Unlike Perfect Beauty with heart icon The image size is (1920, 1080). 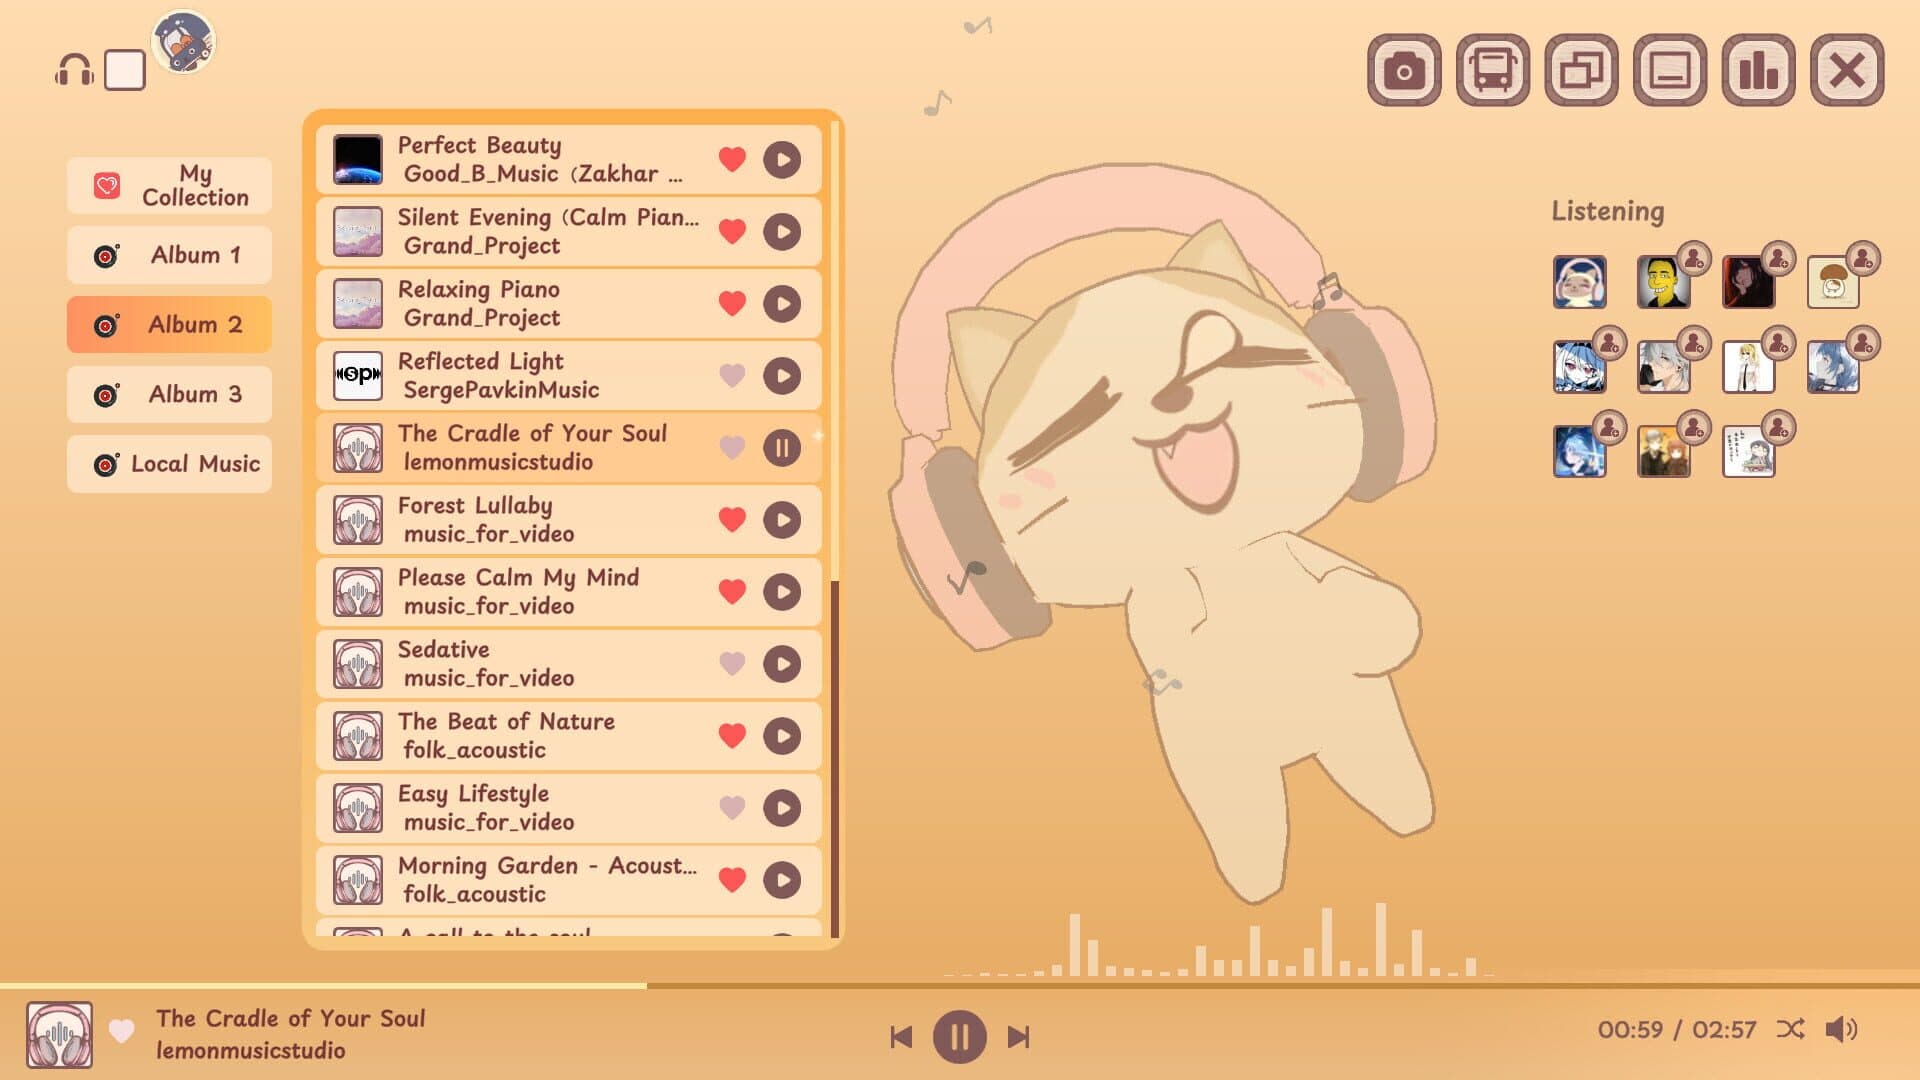[x=732, y=160]
